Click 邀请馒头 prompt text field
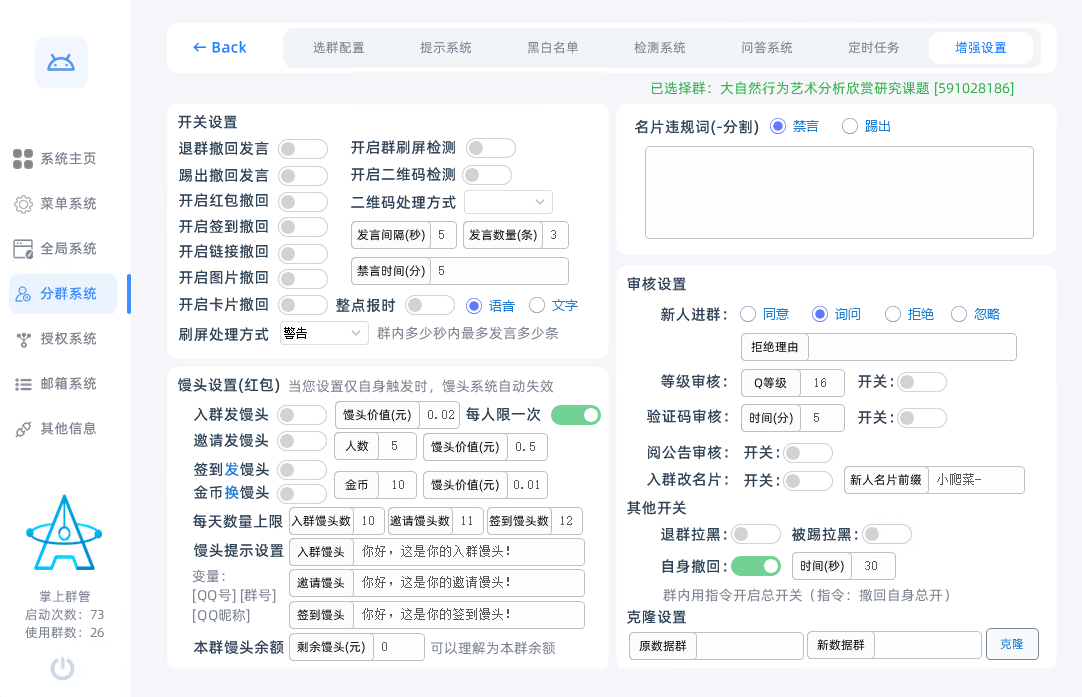The image size is (1082, 697). tap(469, 583)
